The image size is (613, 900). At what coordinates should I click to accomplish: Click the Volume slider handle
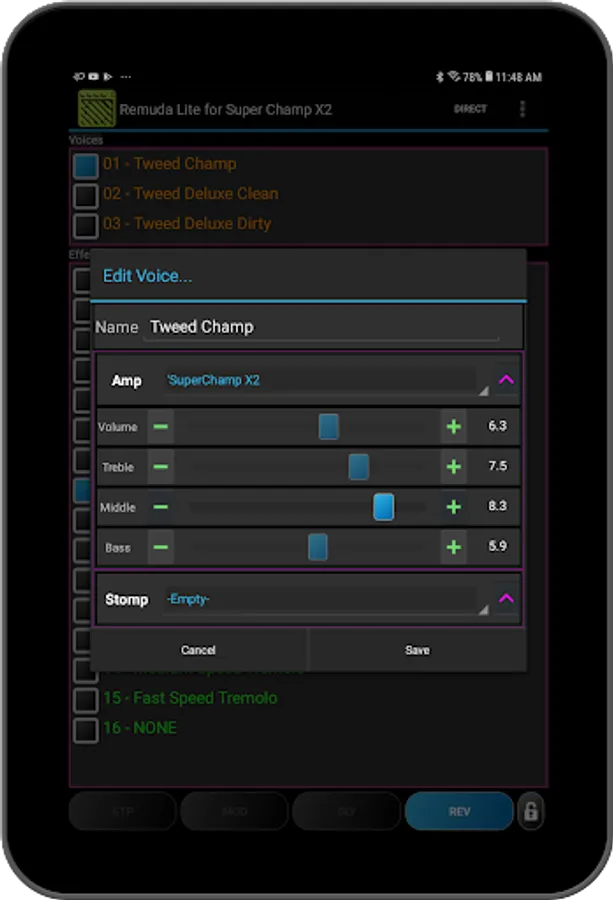pyautogui.click(x=328, y=426)
